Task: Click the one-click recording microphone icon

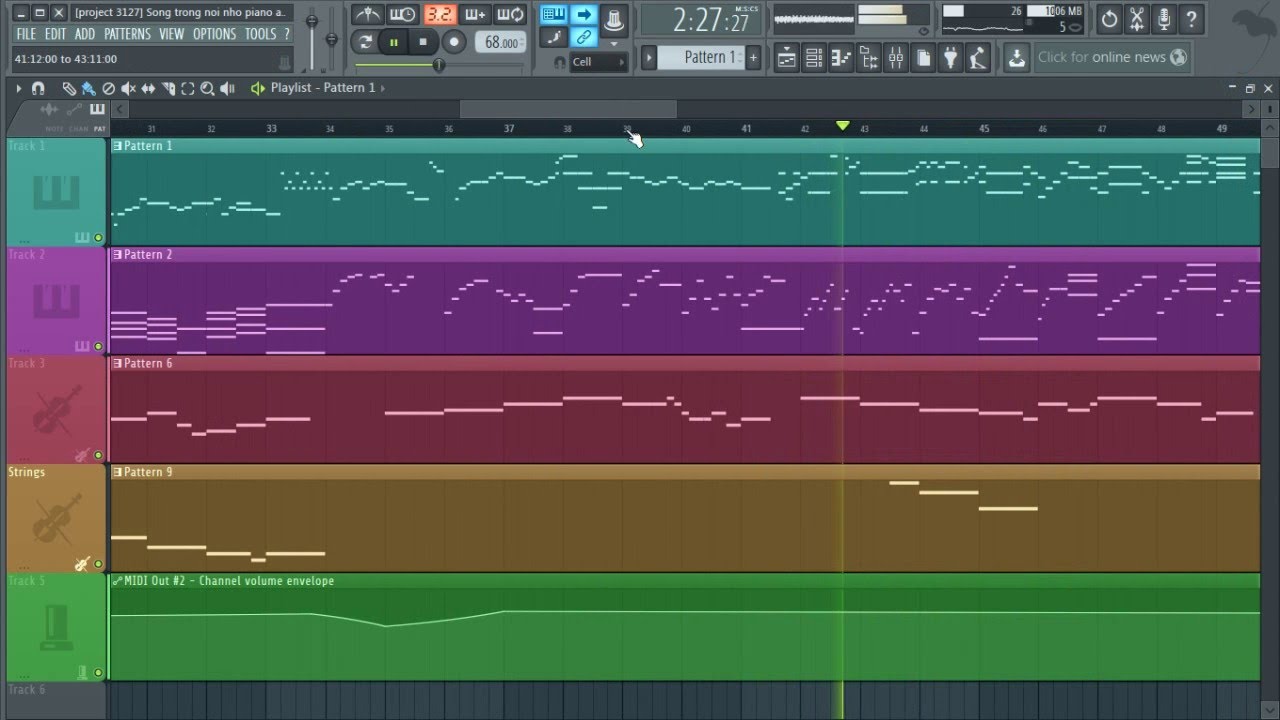Action: point(1164,19)
